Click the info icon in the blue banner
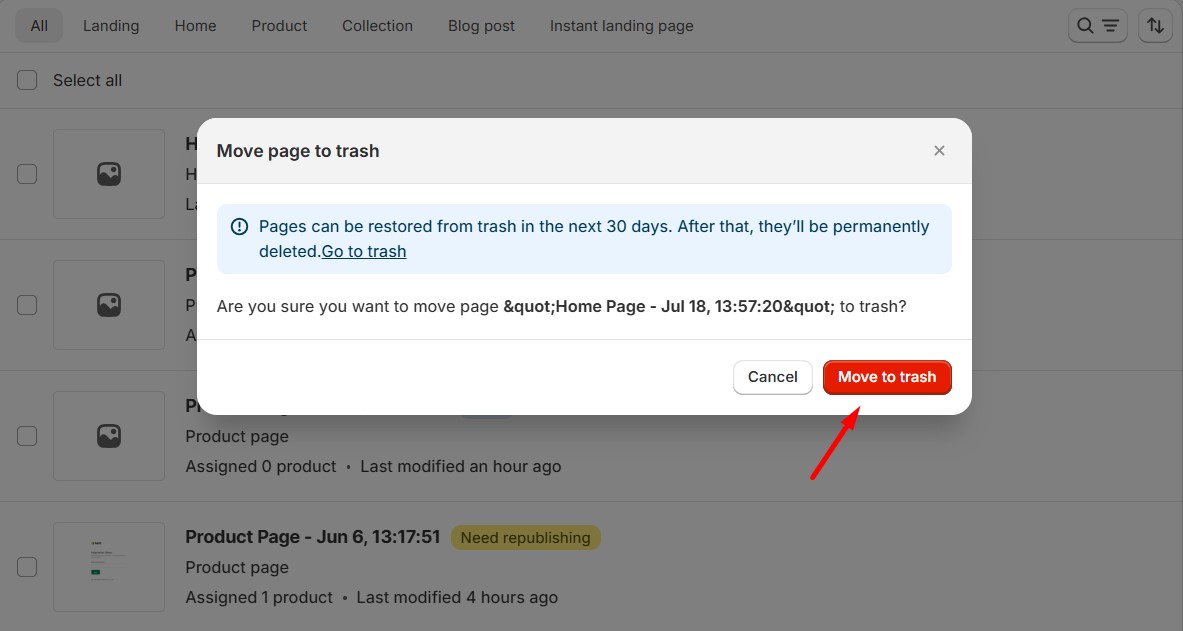The image size is (1183, 631). click(239, 227)
